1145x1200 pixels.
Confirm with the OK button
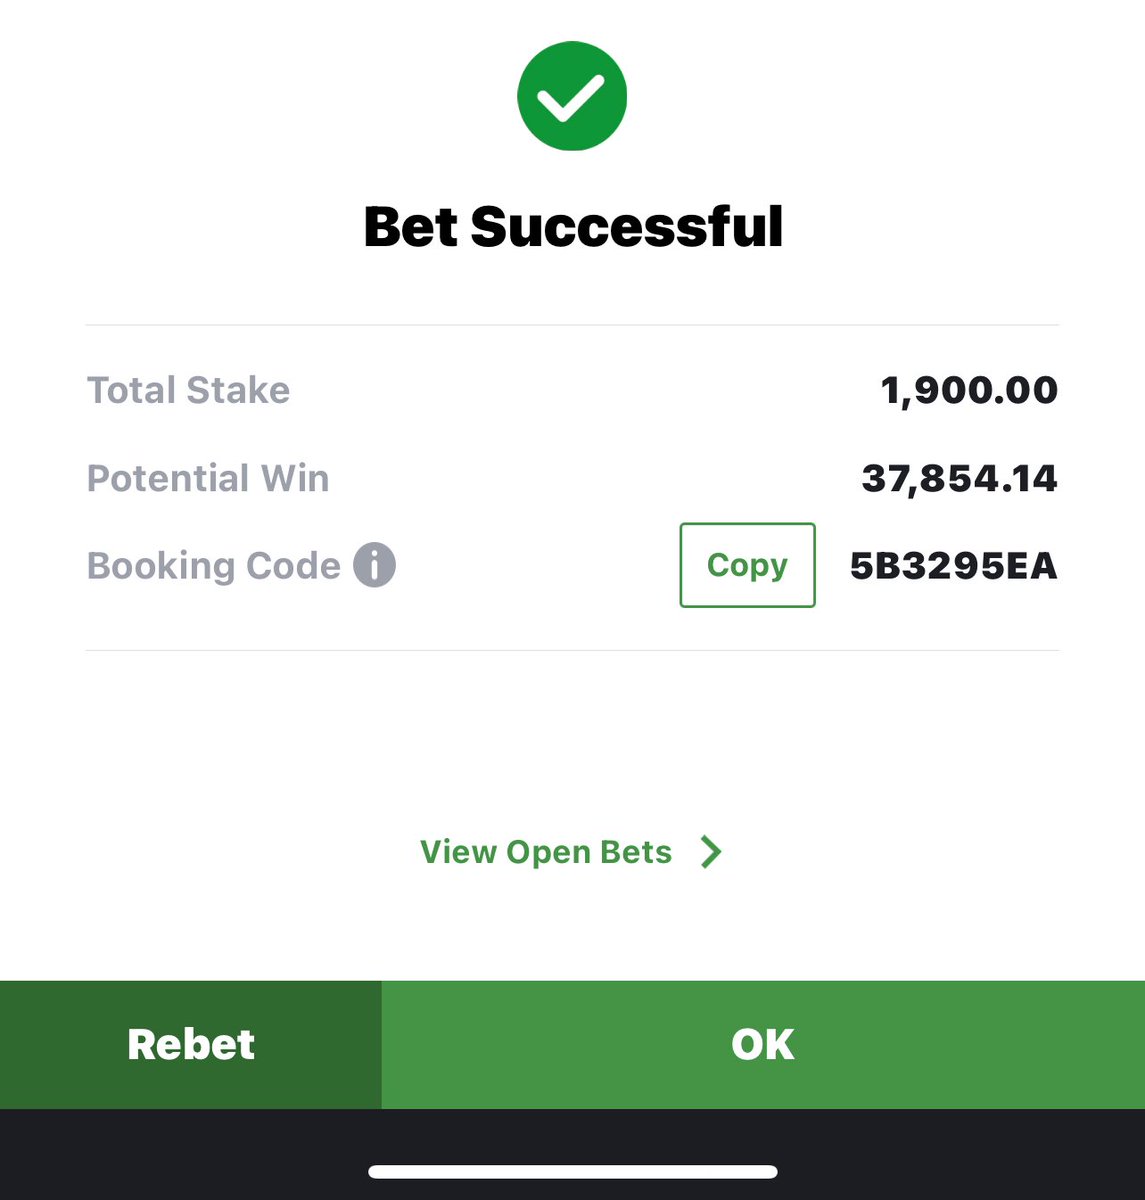pyautogui.click(x=763, y=1044)
